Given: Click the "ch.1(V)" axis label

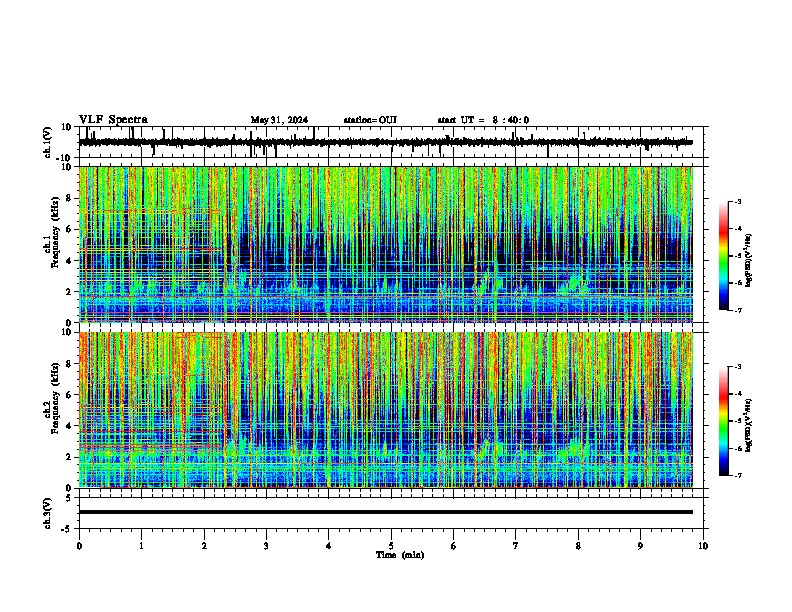Looking at the screenshot, I should click(47, 142).
